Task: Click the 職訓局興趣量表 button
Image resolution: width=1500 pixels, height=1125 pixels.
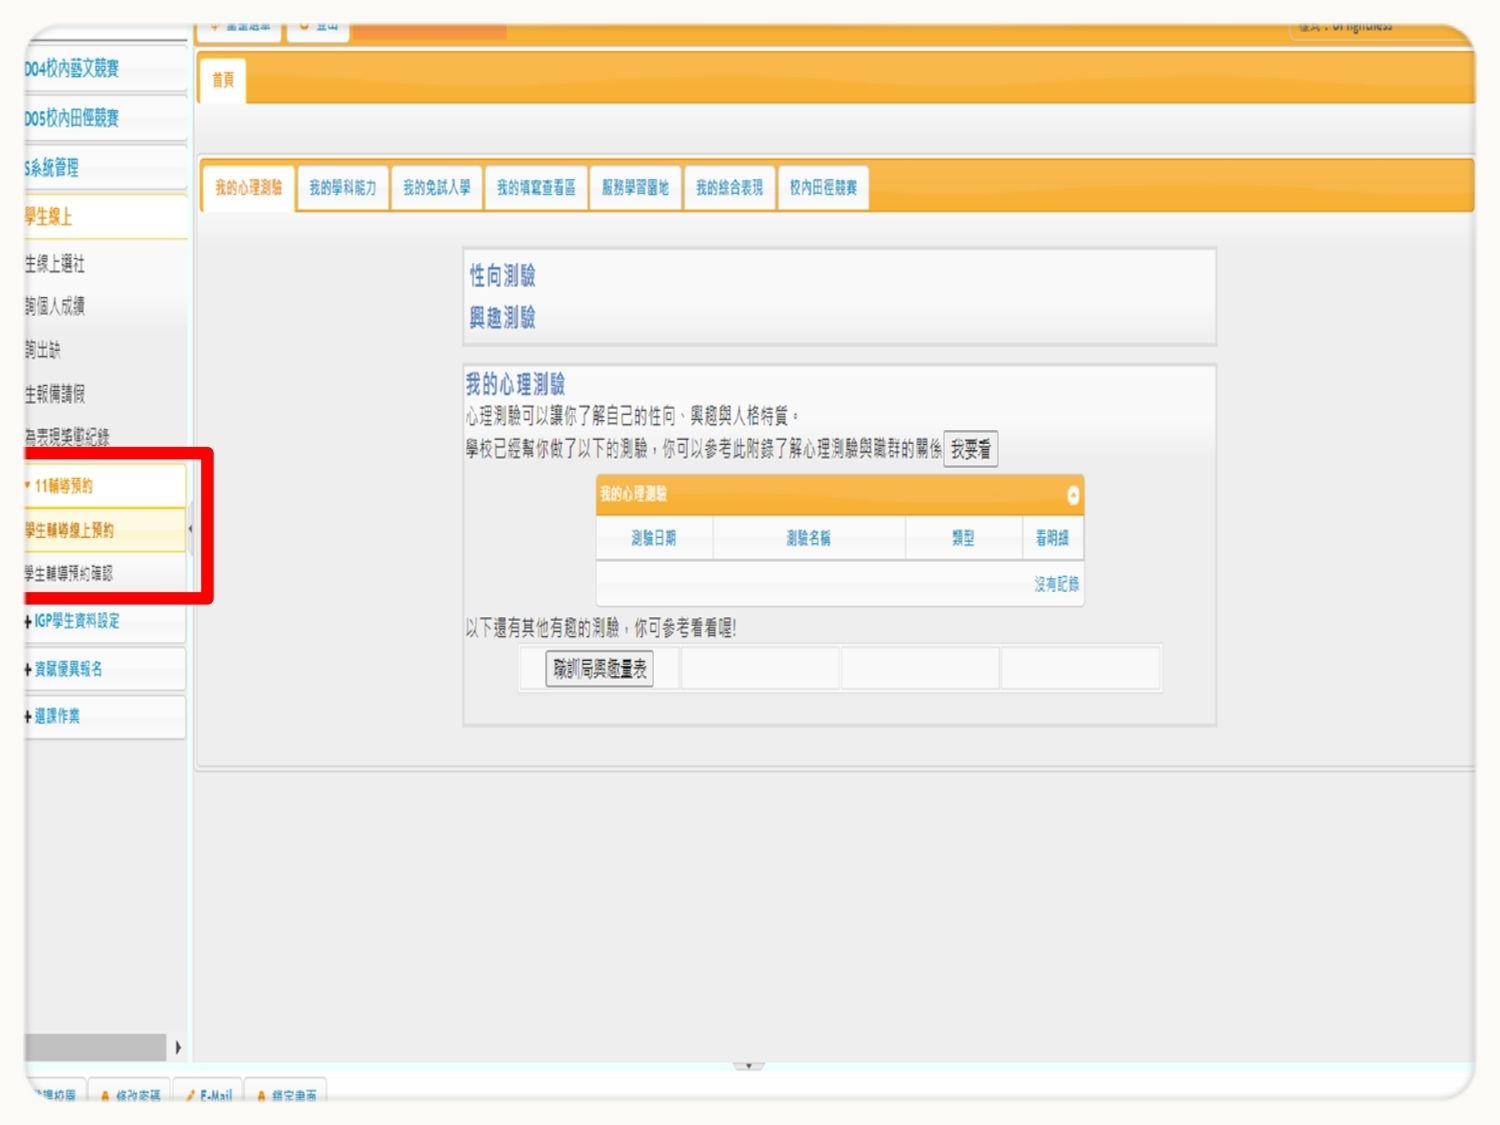Action: pyautogui.click(x=599, y=669)
